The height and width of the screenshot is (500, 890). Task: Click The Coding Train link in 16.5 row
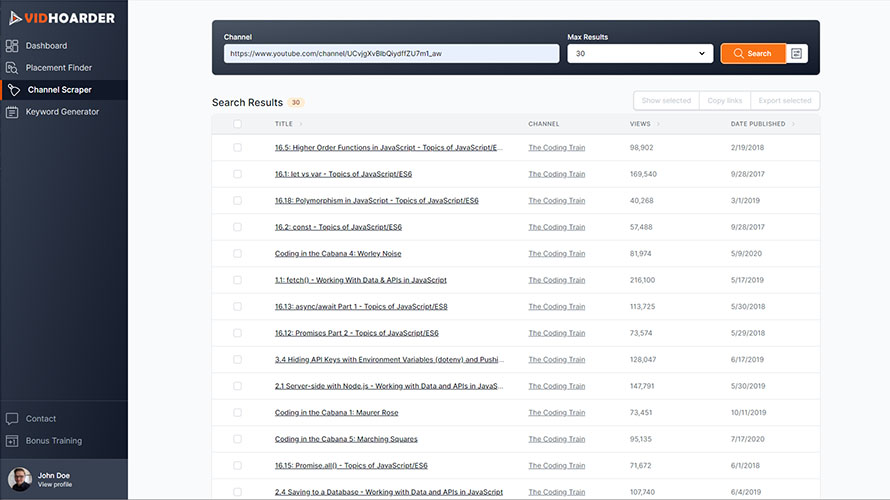(556, 148)
